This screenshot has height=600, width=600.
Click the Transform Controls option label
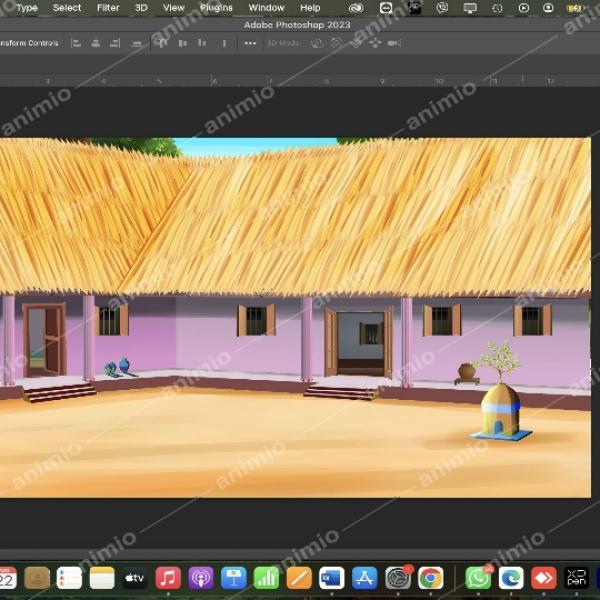point(29,43)
